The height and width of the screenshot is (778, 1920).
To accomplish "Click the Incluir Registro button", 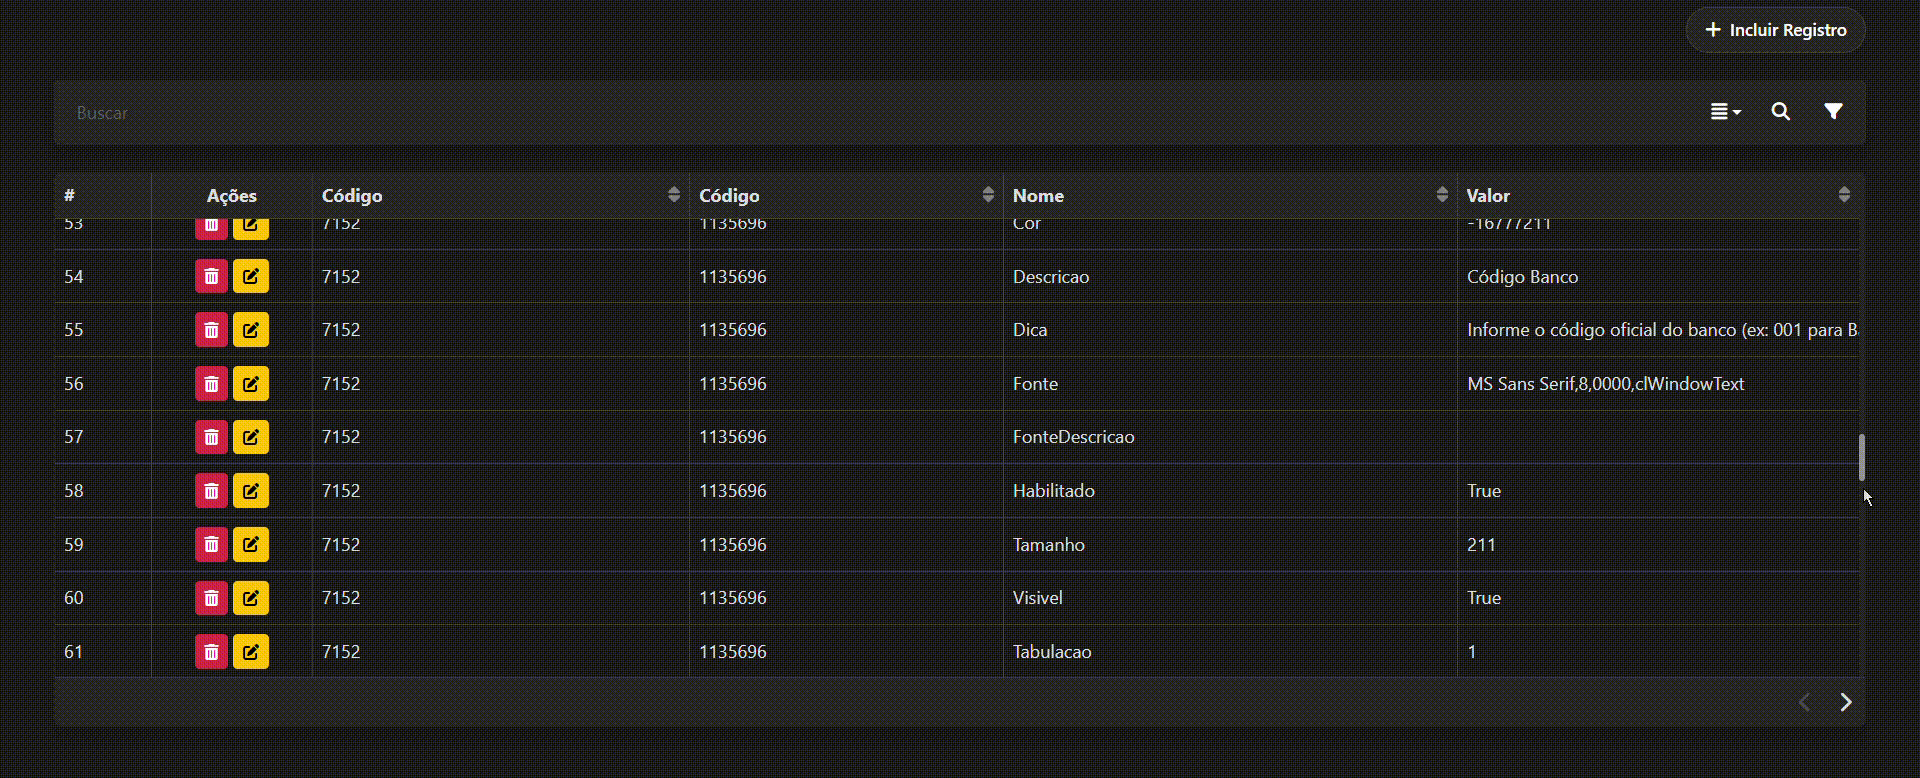I will [x=1775, y=30].
